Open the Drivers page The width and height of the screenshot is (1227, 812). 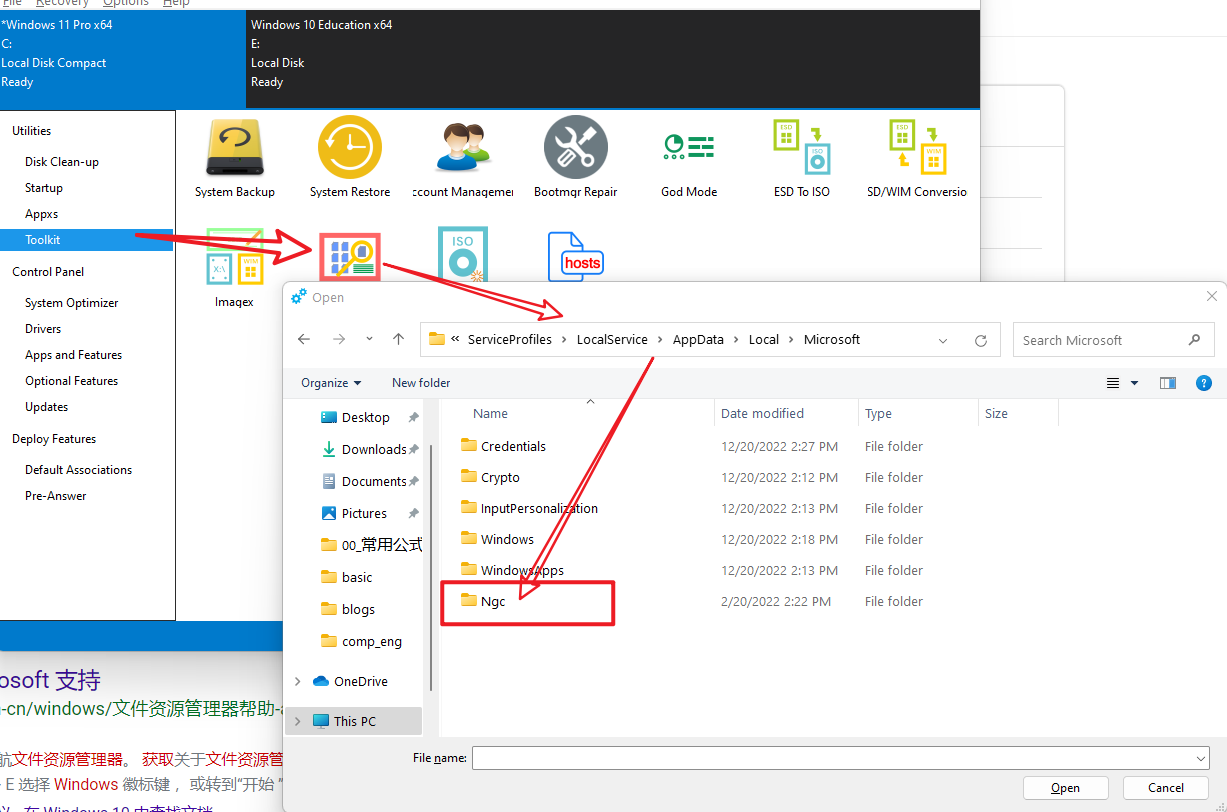point(43,329)
